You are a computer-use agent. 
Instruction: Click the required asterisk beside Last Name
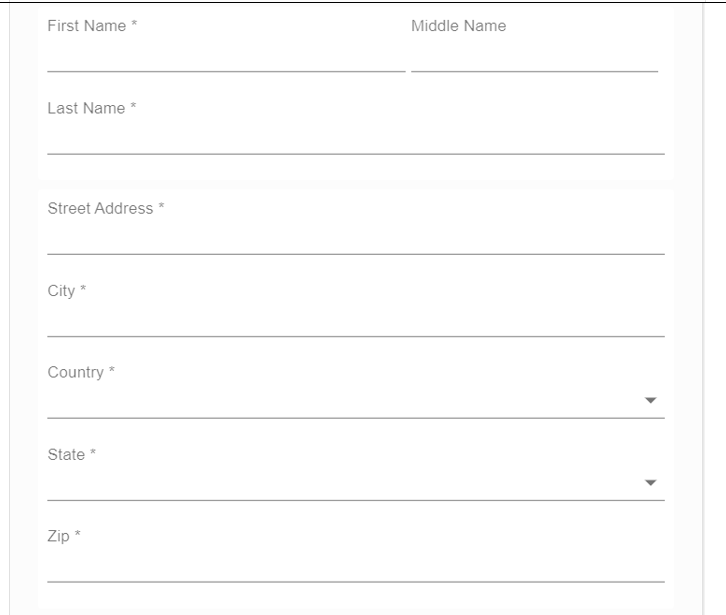[133, 107]
